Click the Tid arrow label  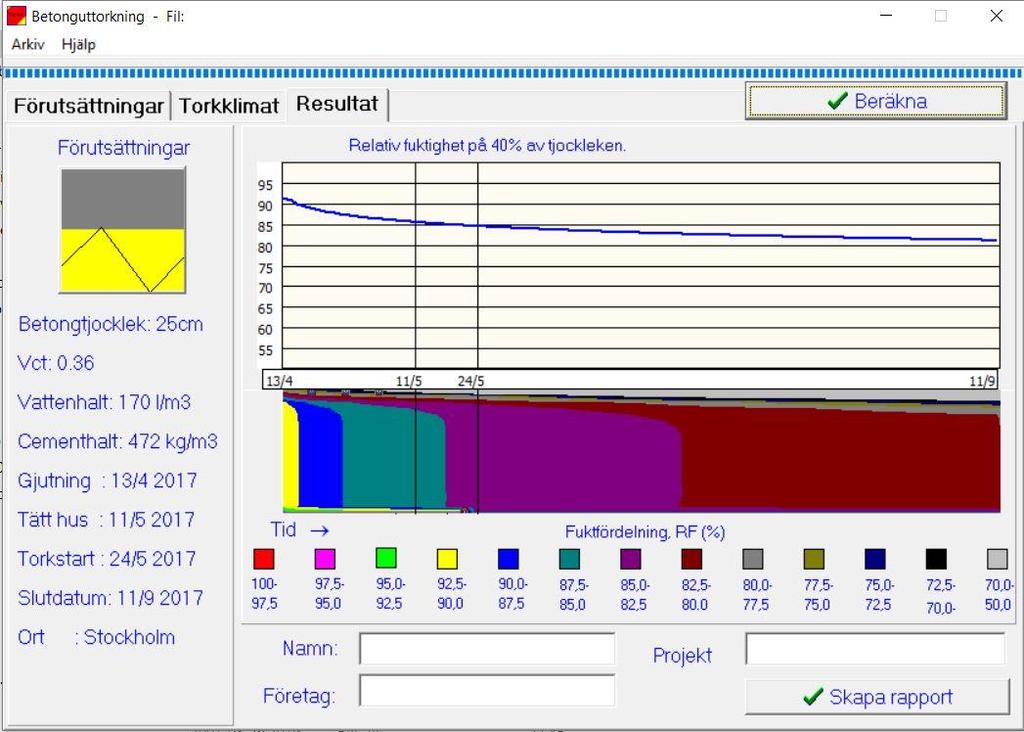[300, 530]
